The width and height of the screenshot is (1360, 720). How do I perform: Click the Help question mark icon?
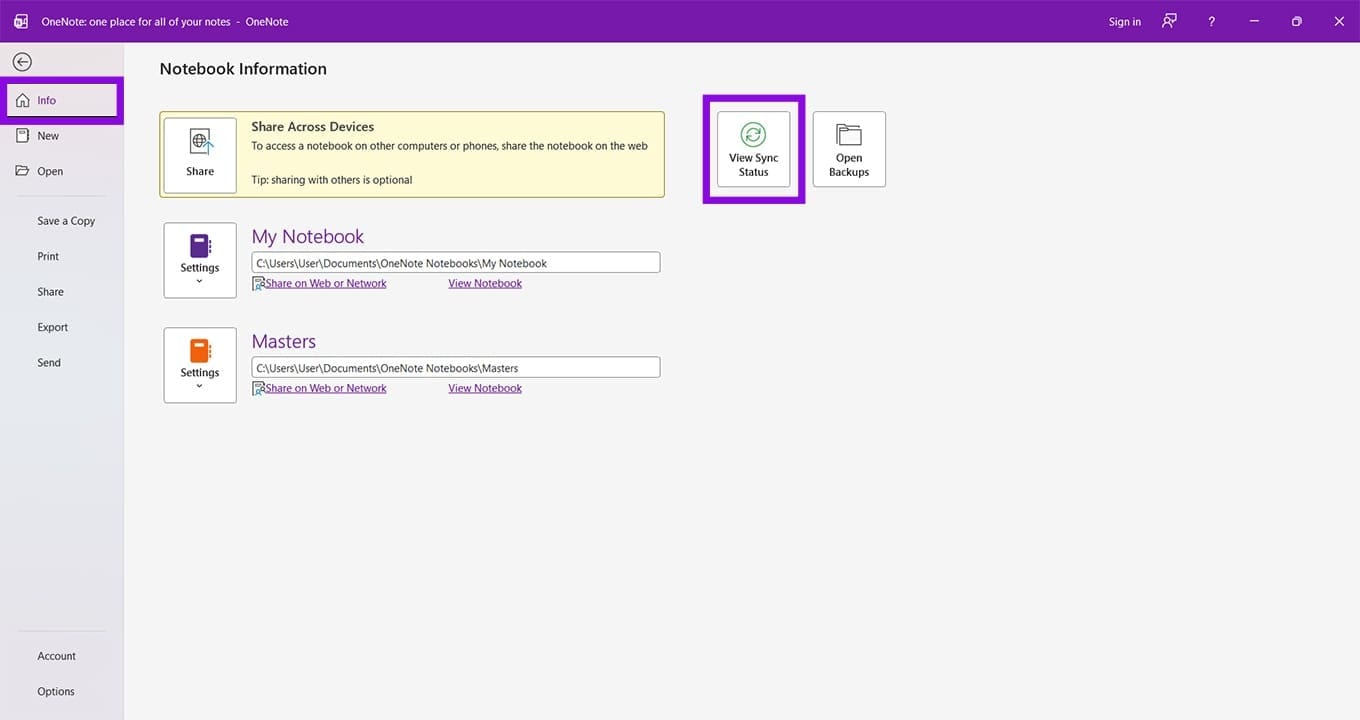click(1212, 21)
